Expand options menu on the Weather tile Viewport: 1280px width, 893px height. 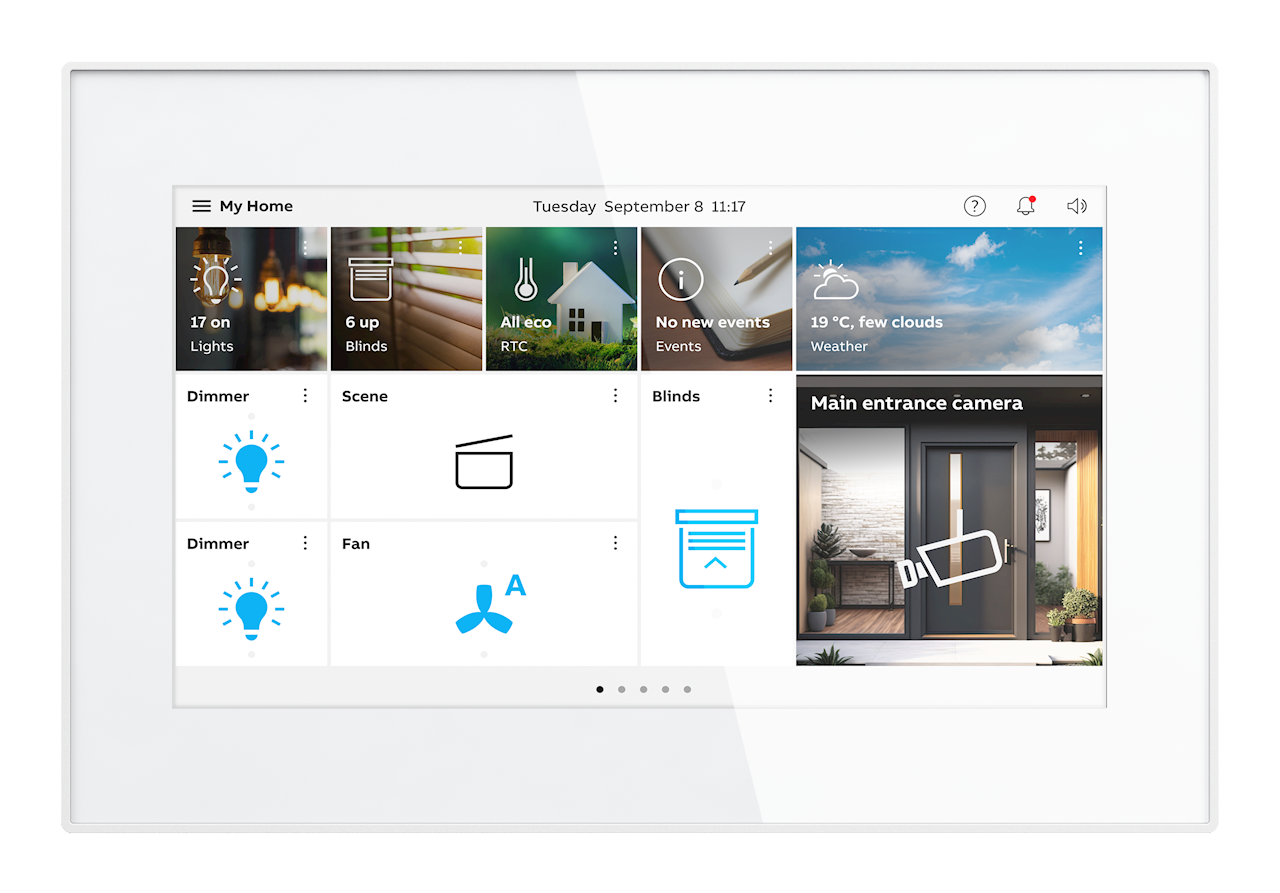pos(1081,248)
